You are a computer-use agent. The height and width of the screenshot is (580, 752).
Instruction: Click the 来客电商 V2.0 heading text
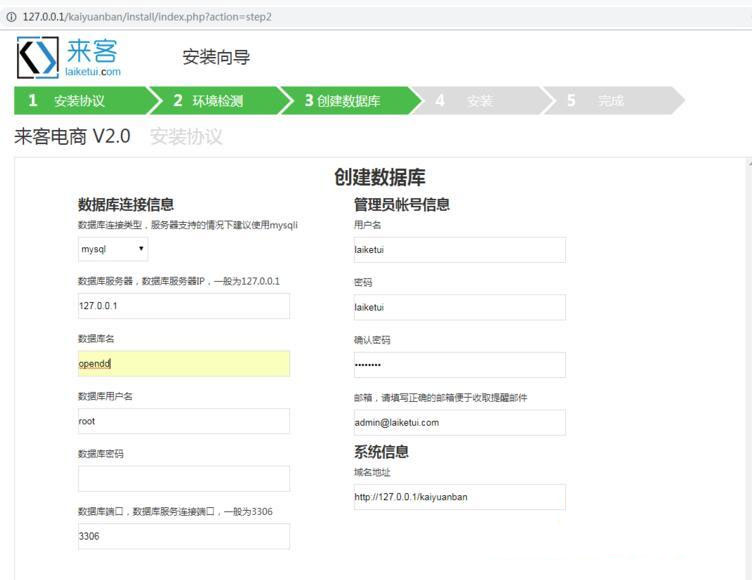(72, 137)
